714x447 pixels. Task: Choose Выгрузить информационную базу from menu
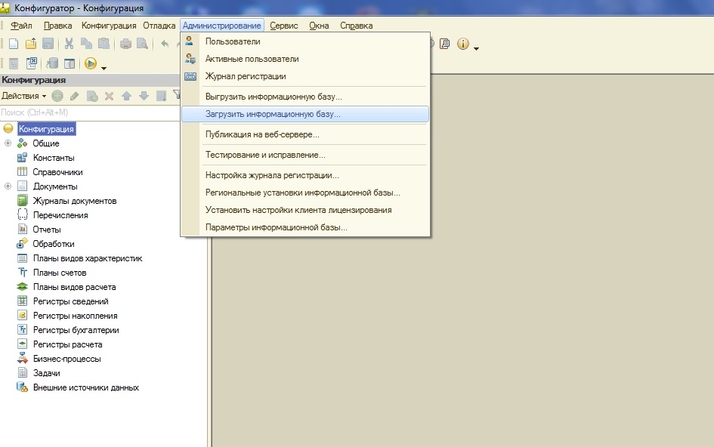click(273, 97)
